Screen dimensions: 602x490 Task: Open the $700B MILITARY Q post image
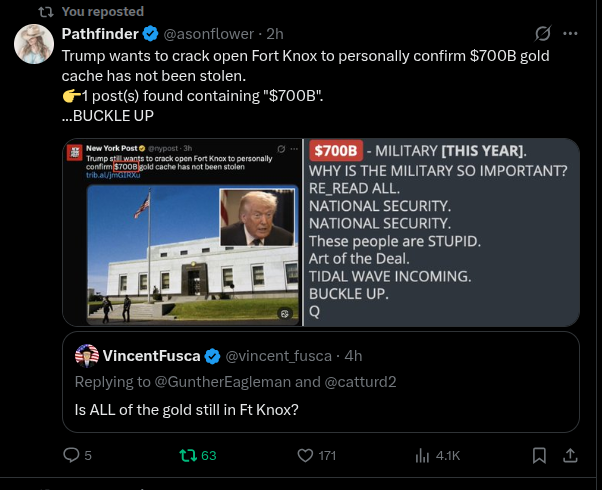click(442, 232)
